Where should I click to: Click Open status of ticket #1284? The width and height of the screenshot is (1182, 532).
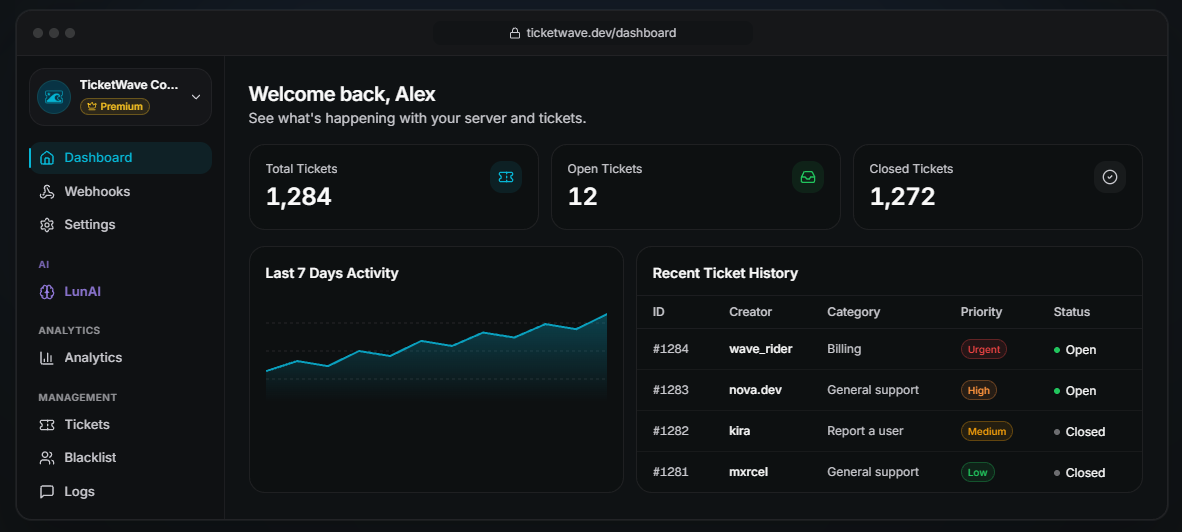[x=1075, y=350]
